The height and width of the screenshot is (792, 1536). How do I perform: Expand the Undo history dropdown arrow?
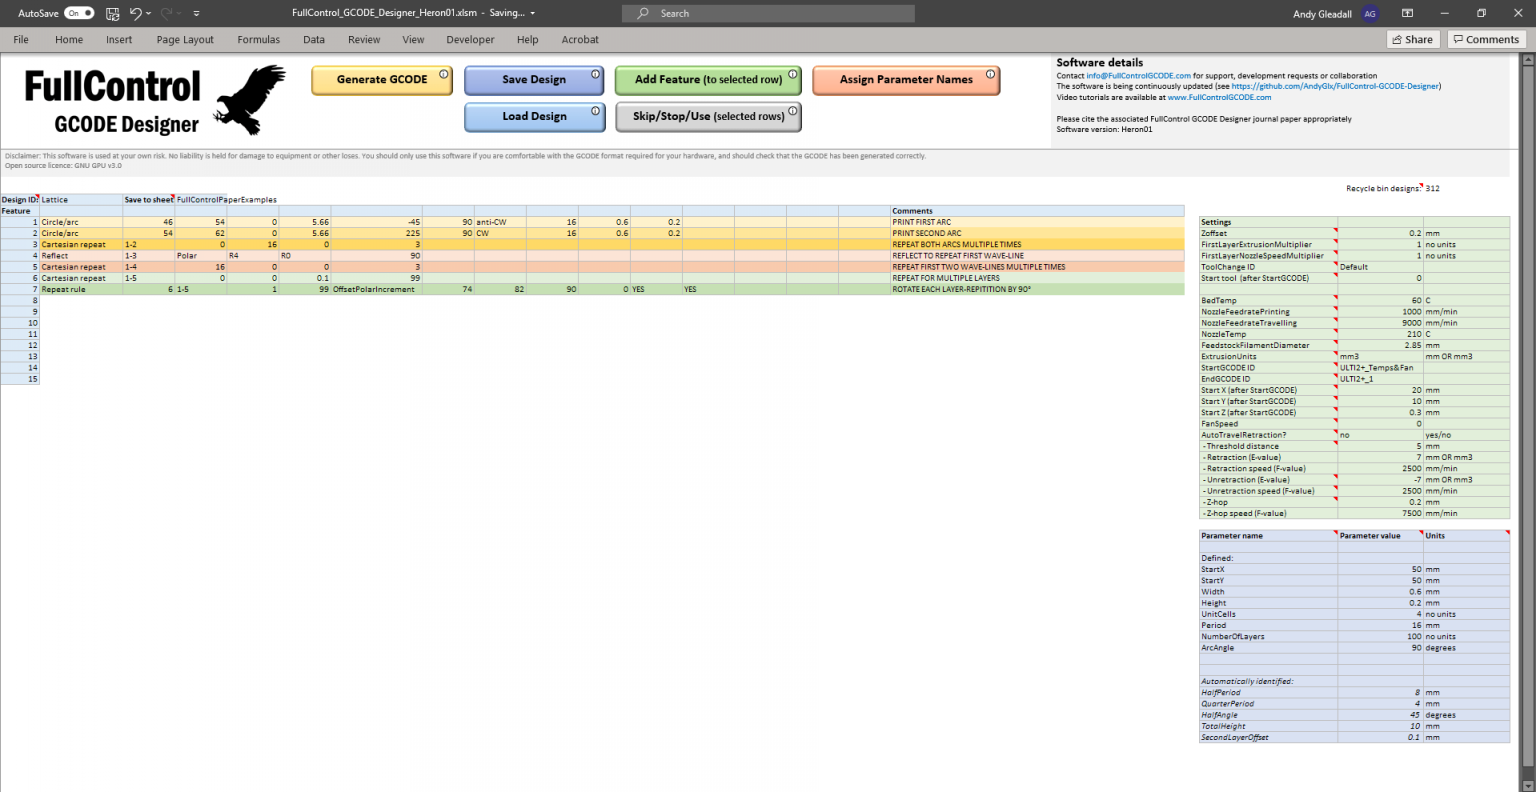(x=149, y=14)
